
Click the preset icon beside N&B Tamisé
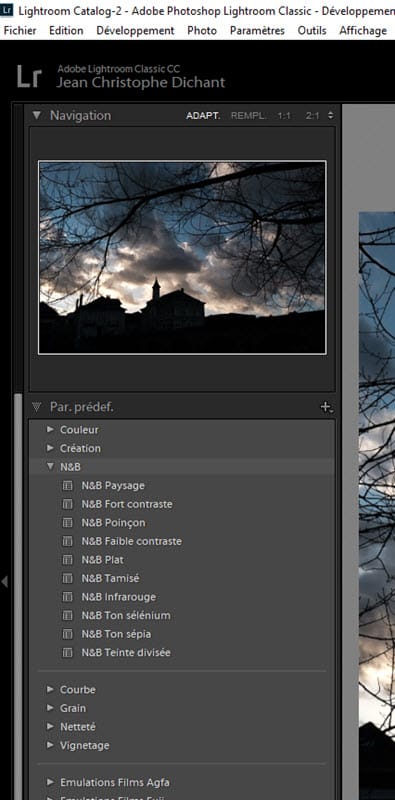pos(67,579)
